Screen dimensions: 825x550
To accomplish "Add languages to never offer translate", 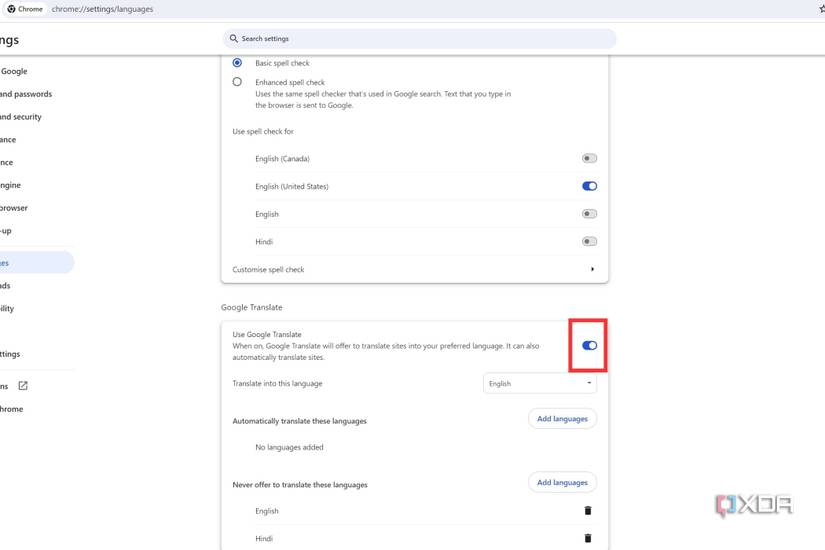I will click(x=562, y=482).
